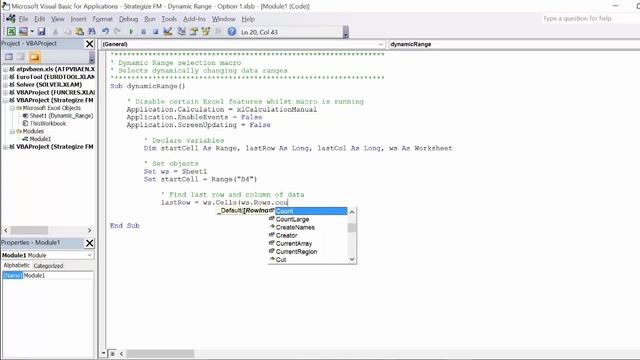
Task: Open the Object Browser toolbar icon
Action: coord(206,31)
